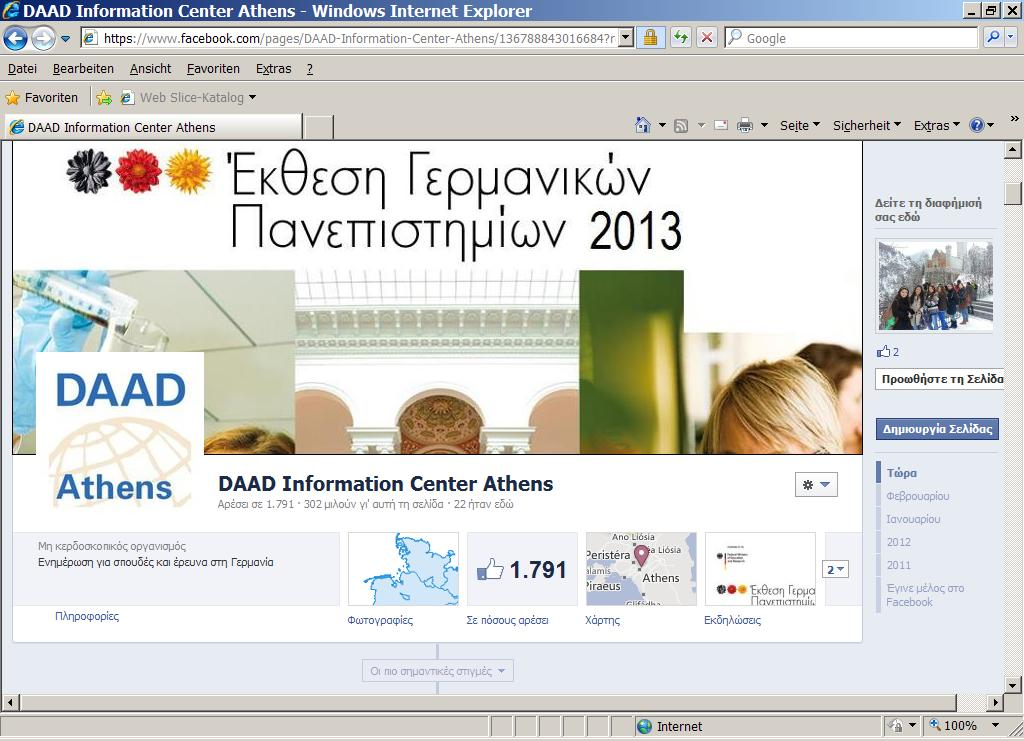
Task: Click the Stop loading red X icon
Action: click(707, 38)
